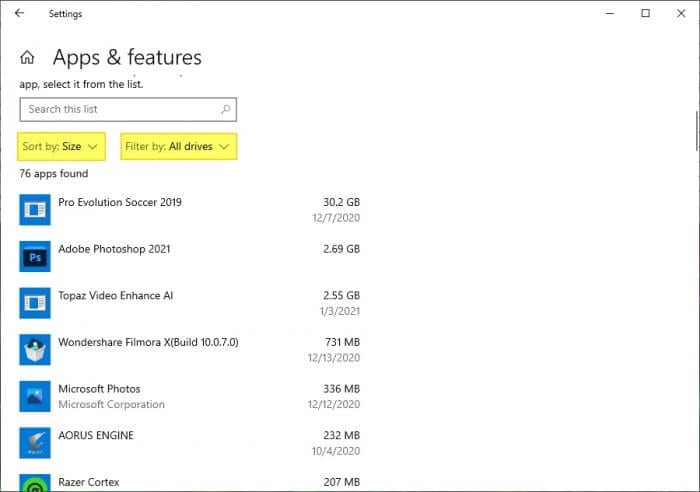
Task: Click the 76 apps found label
Action: pyautogui.click(x=54, y=174)
